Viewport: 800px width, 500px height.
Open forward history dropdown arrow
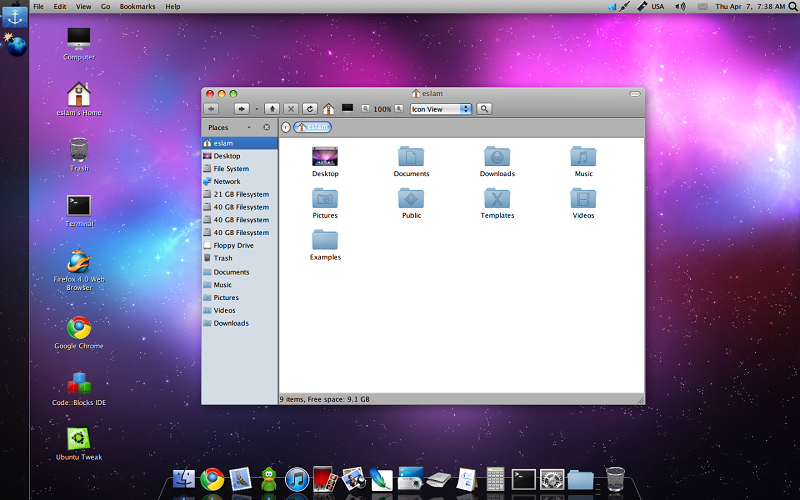click(257, 108)
